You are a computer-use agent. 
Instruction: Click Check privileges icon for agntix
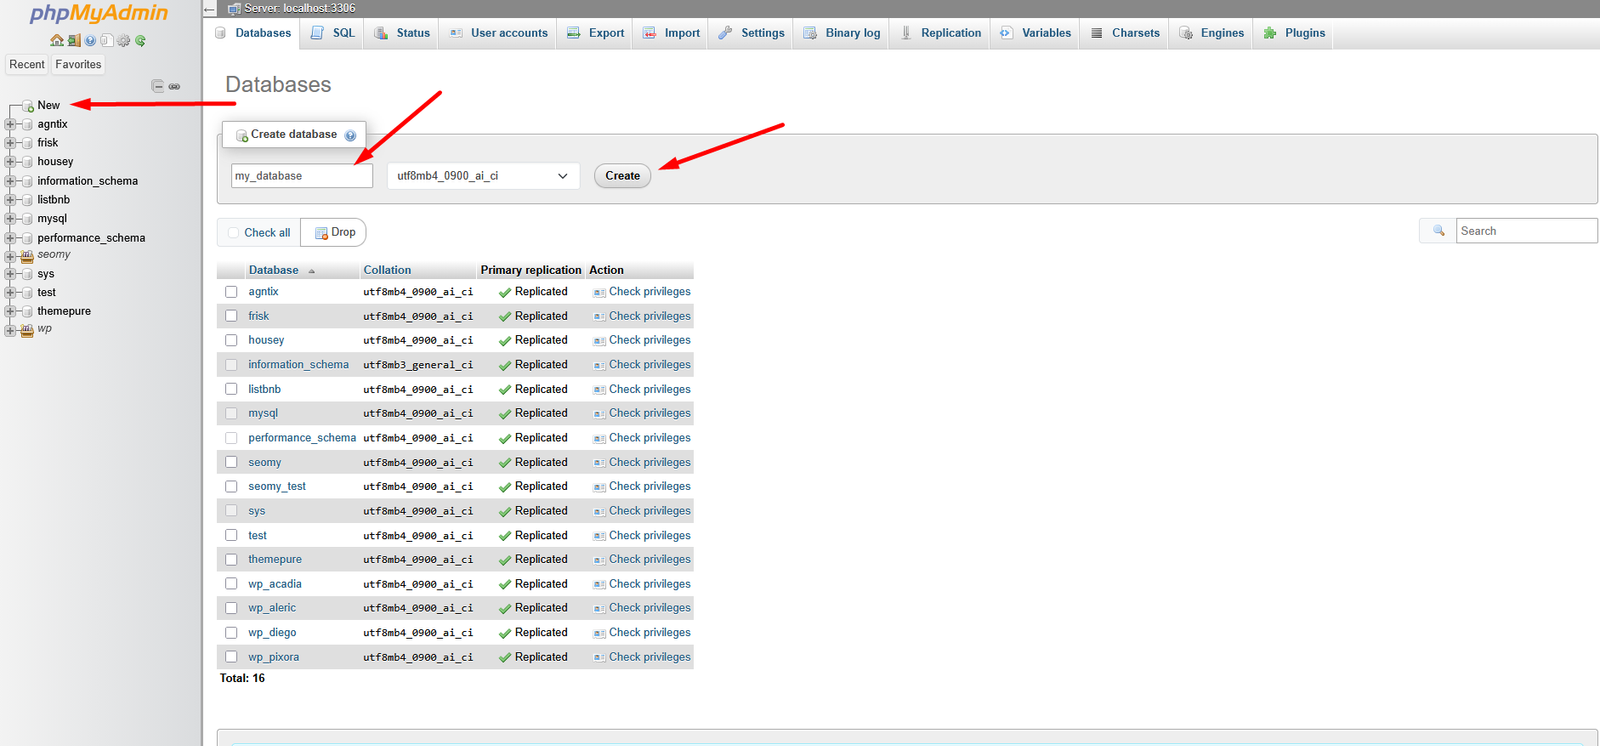point(599,292)
